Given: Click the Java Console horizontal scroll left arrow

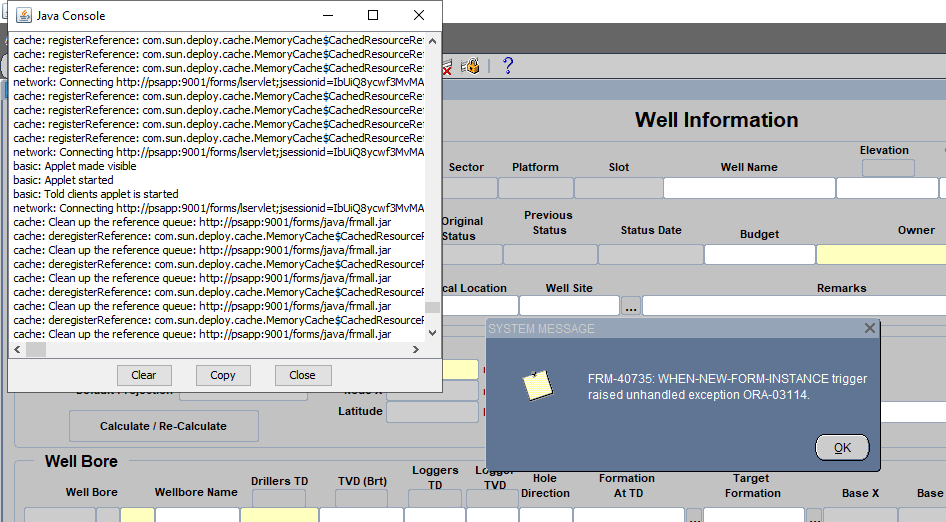Looking at the screenshot, I should [x=17, y=349].
